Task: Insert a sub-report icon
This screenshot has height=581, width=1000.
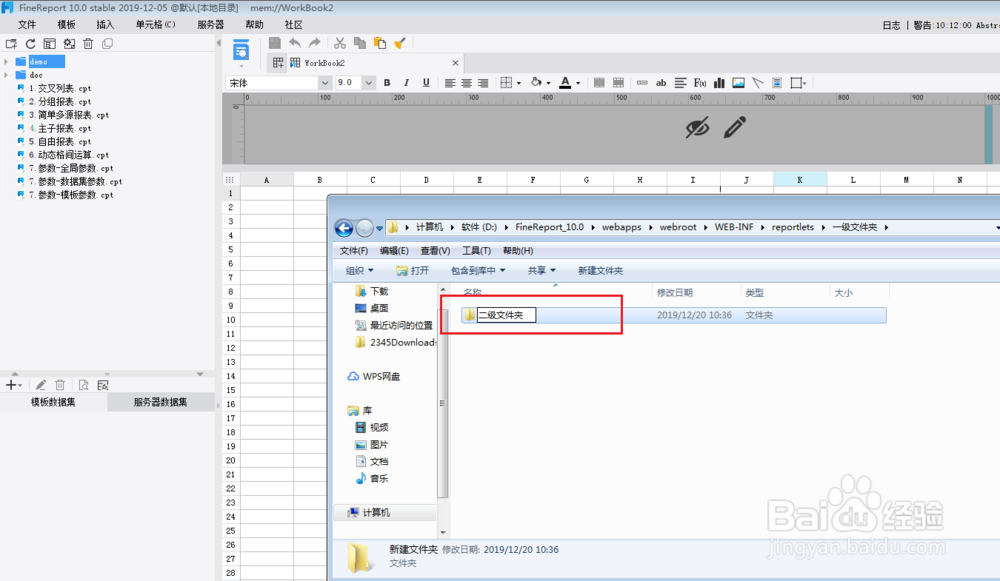Action: tap(777, 83)
